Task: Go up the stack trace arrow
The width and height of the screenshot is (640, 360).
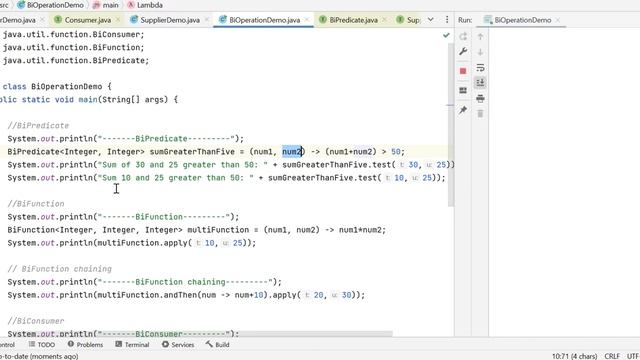Action: point(480,37)
